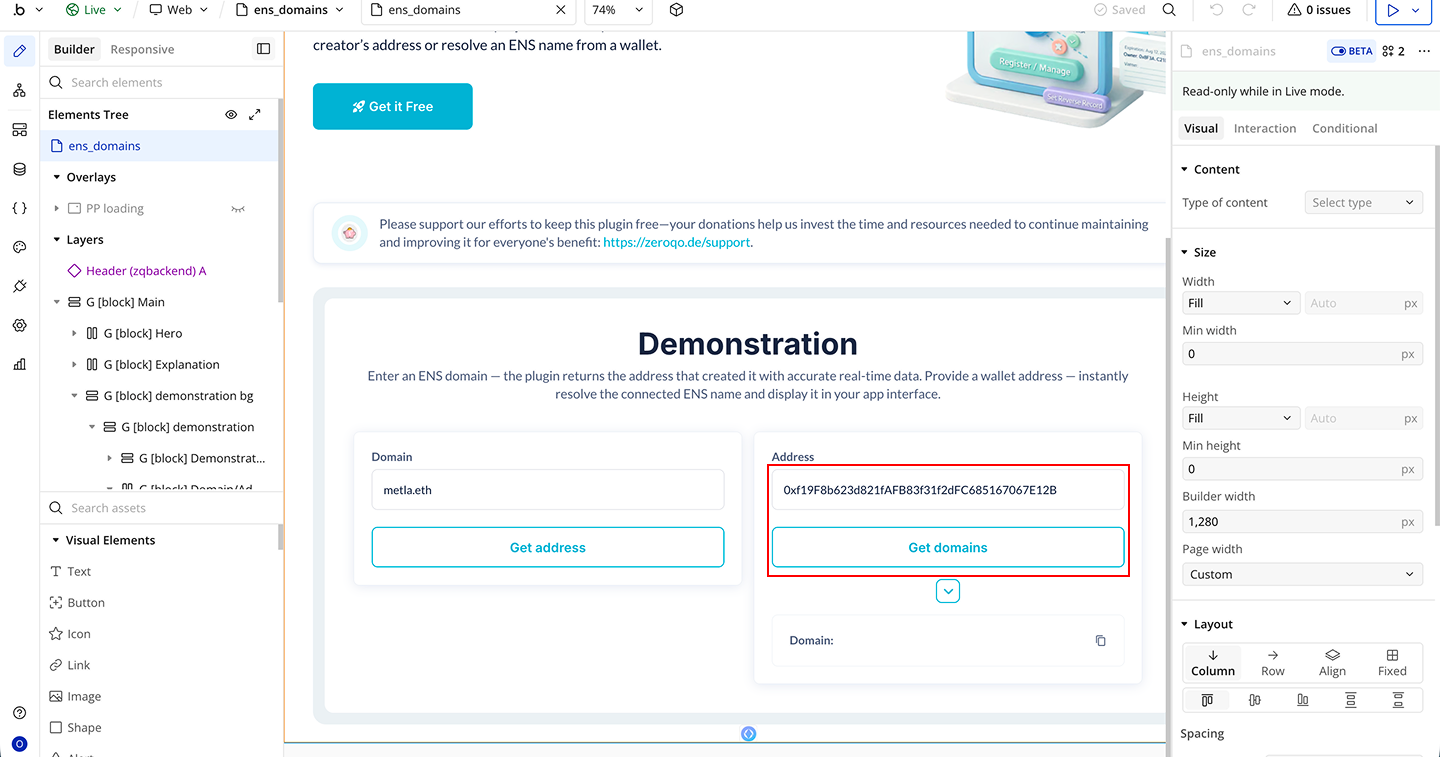Screen dimensions: 1440x757
Task: Select the Fixed layout option
Action: pos(1392,662)
